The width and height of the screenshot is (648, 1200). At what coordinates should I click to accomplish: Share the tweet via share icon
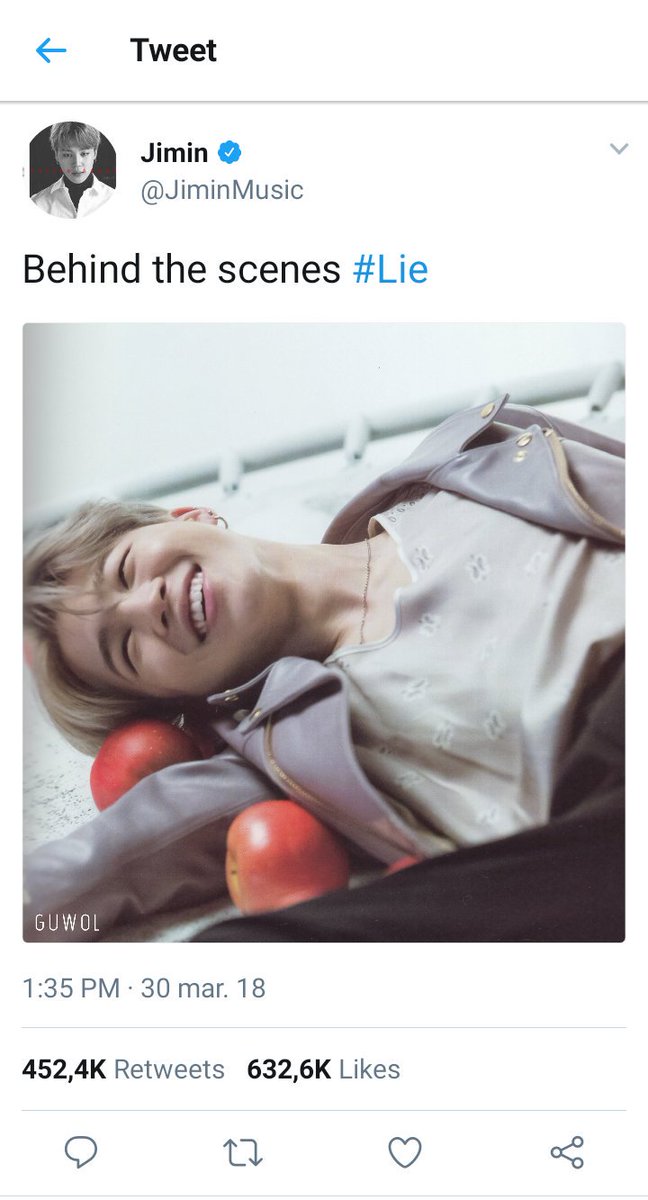[567, 1153]
